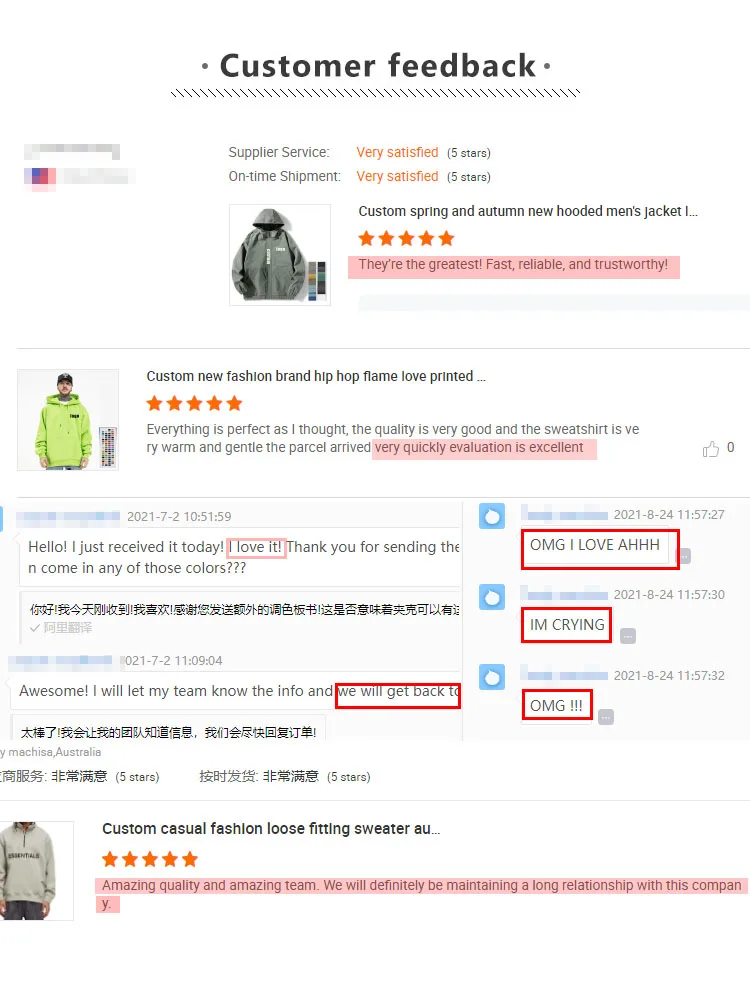
Task: Open options icon next to IM CRYING
Action: (628, 636)
